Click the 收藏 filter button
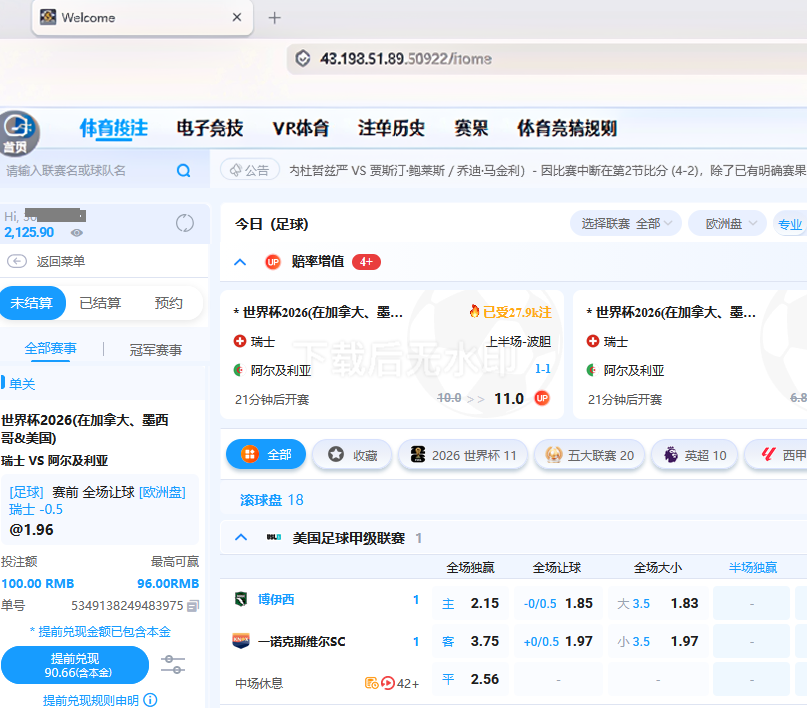Viewport: 807px width, 708px height. [x=353, y=455]
